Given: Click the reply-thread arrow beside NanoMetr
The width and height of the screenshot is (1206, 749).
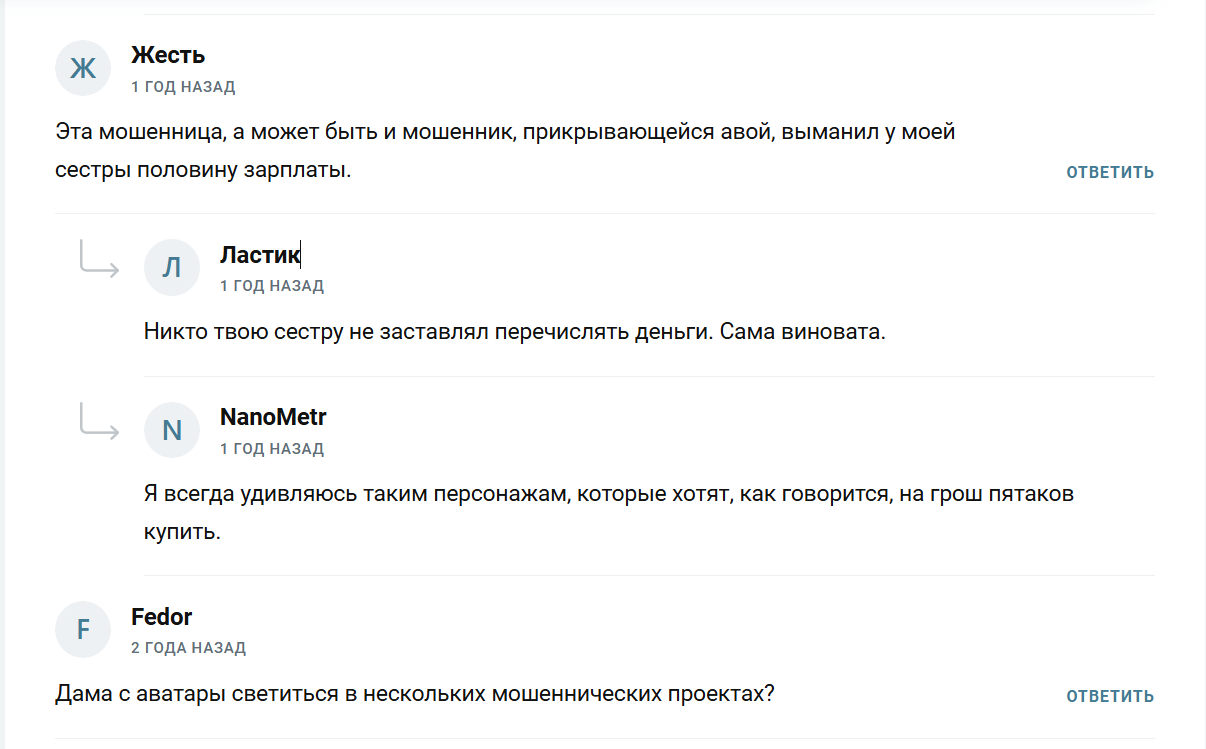Looking at the screenshot, I should [99, 424].
